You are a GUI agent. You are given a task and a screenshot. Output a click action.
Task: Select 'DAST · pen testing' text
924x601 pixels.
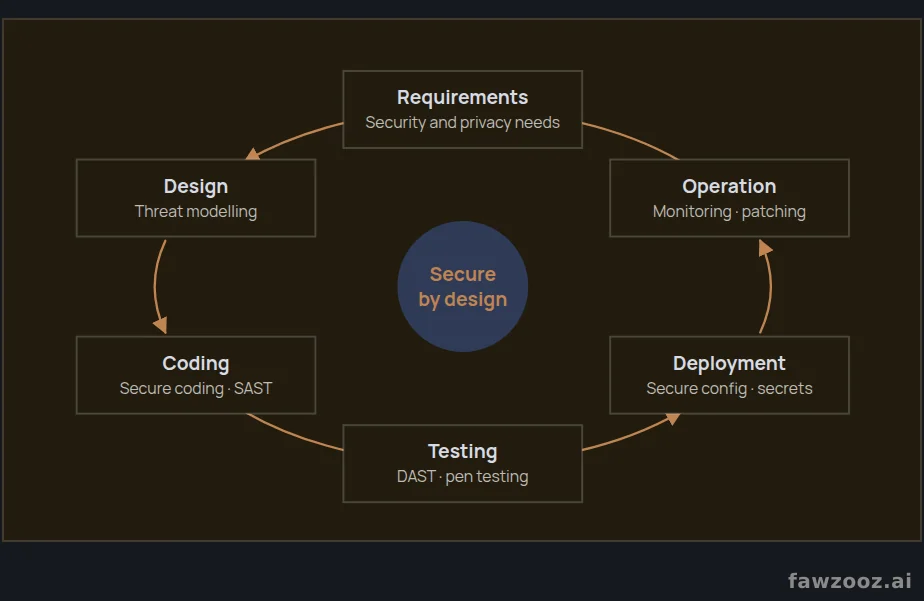[463, 477]
